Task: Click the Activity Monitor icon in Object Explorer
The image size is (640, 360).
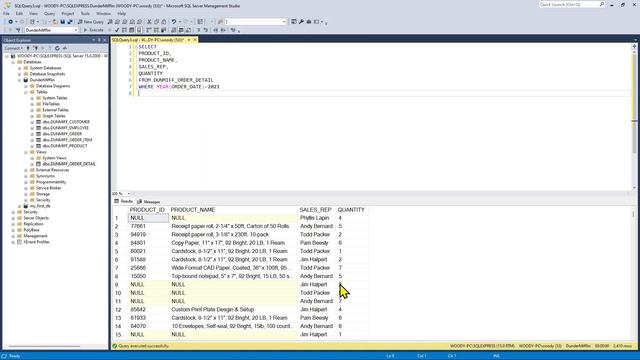Action: click(x=64, y=48)
